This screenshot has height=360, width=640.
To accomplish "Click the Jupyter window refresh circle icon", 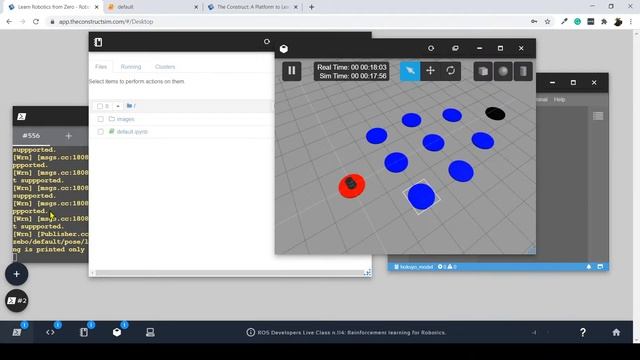I will 267,42.
